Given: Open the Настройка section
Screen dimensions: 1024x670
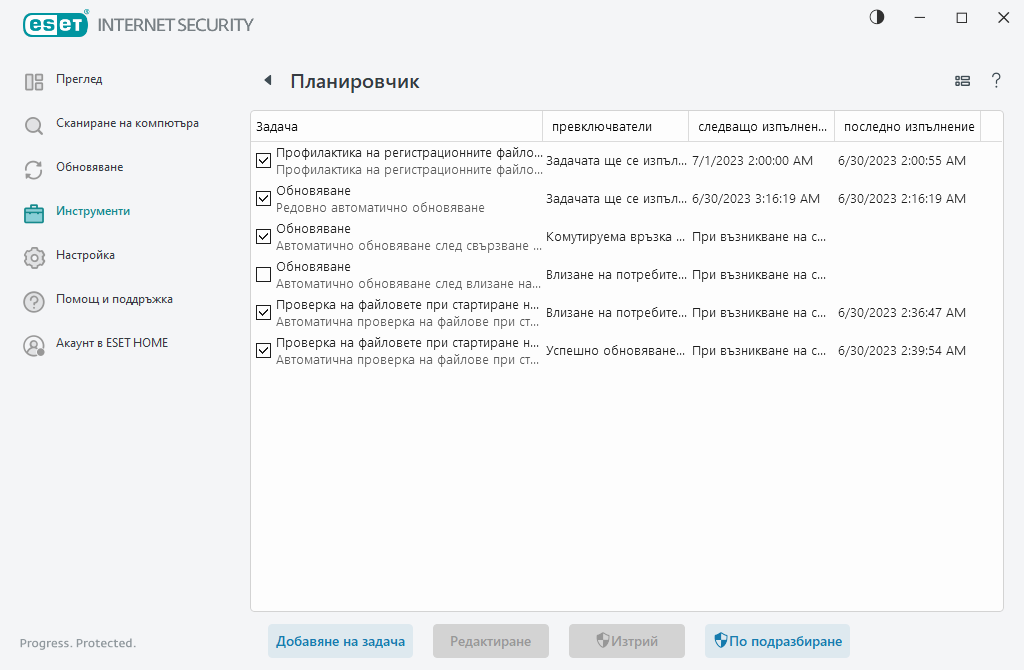Looking at the screenshot, I should tap(85, 255).
